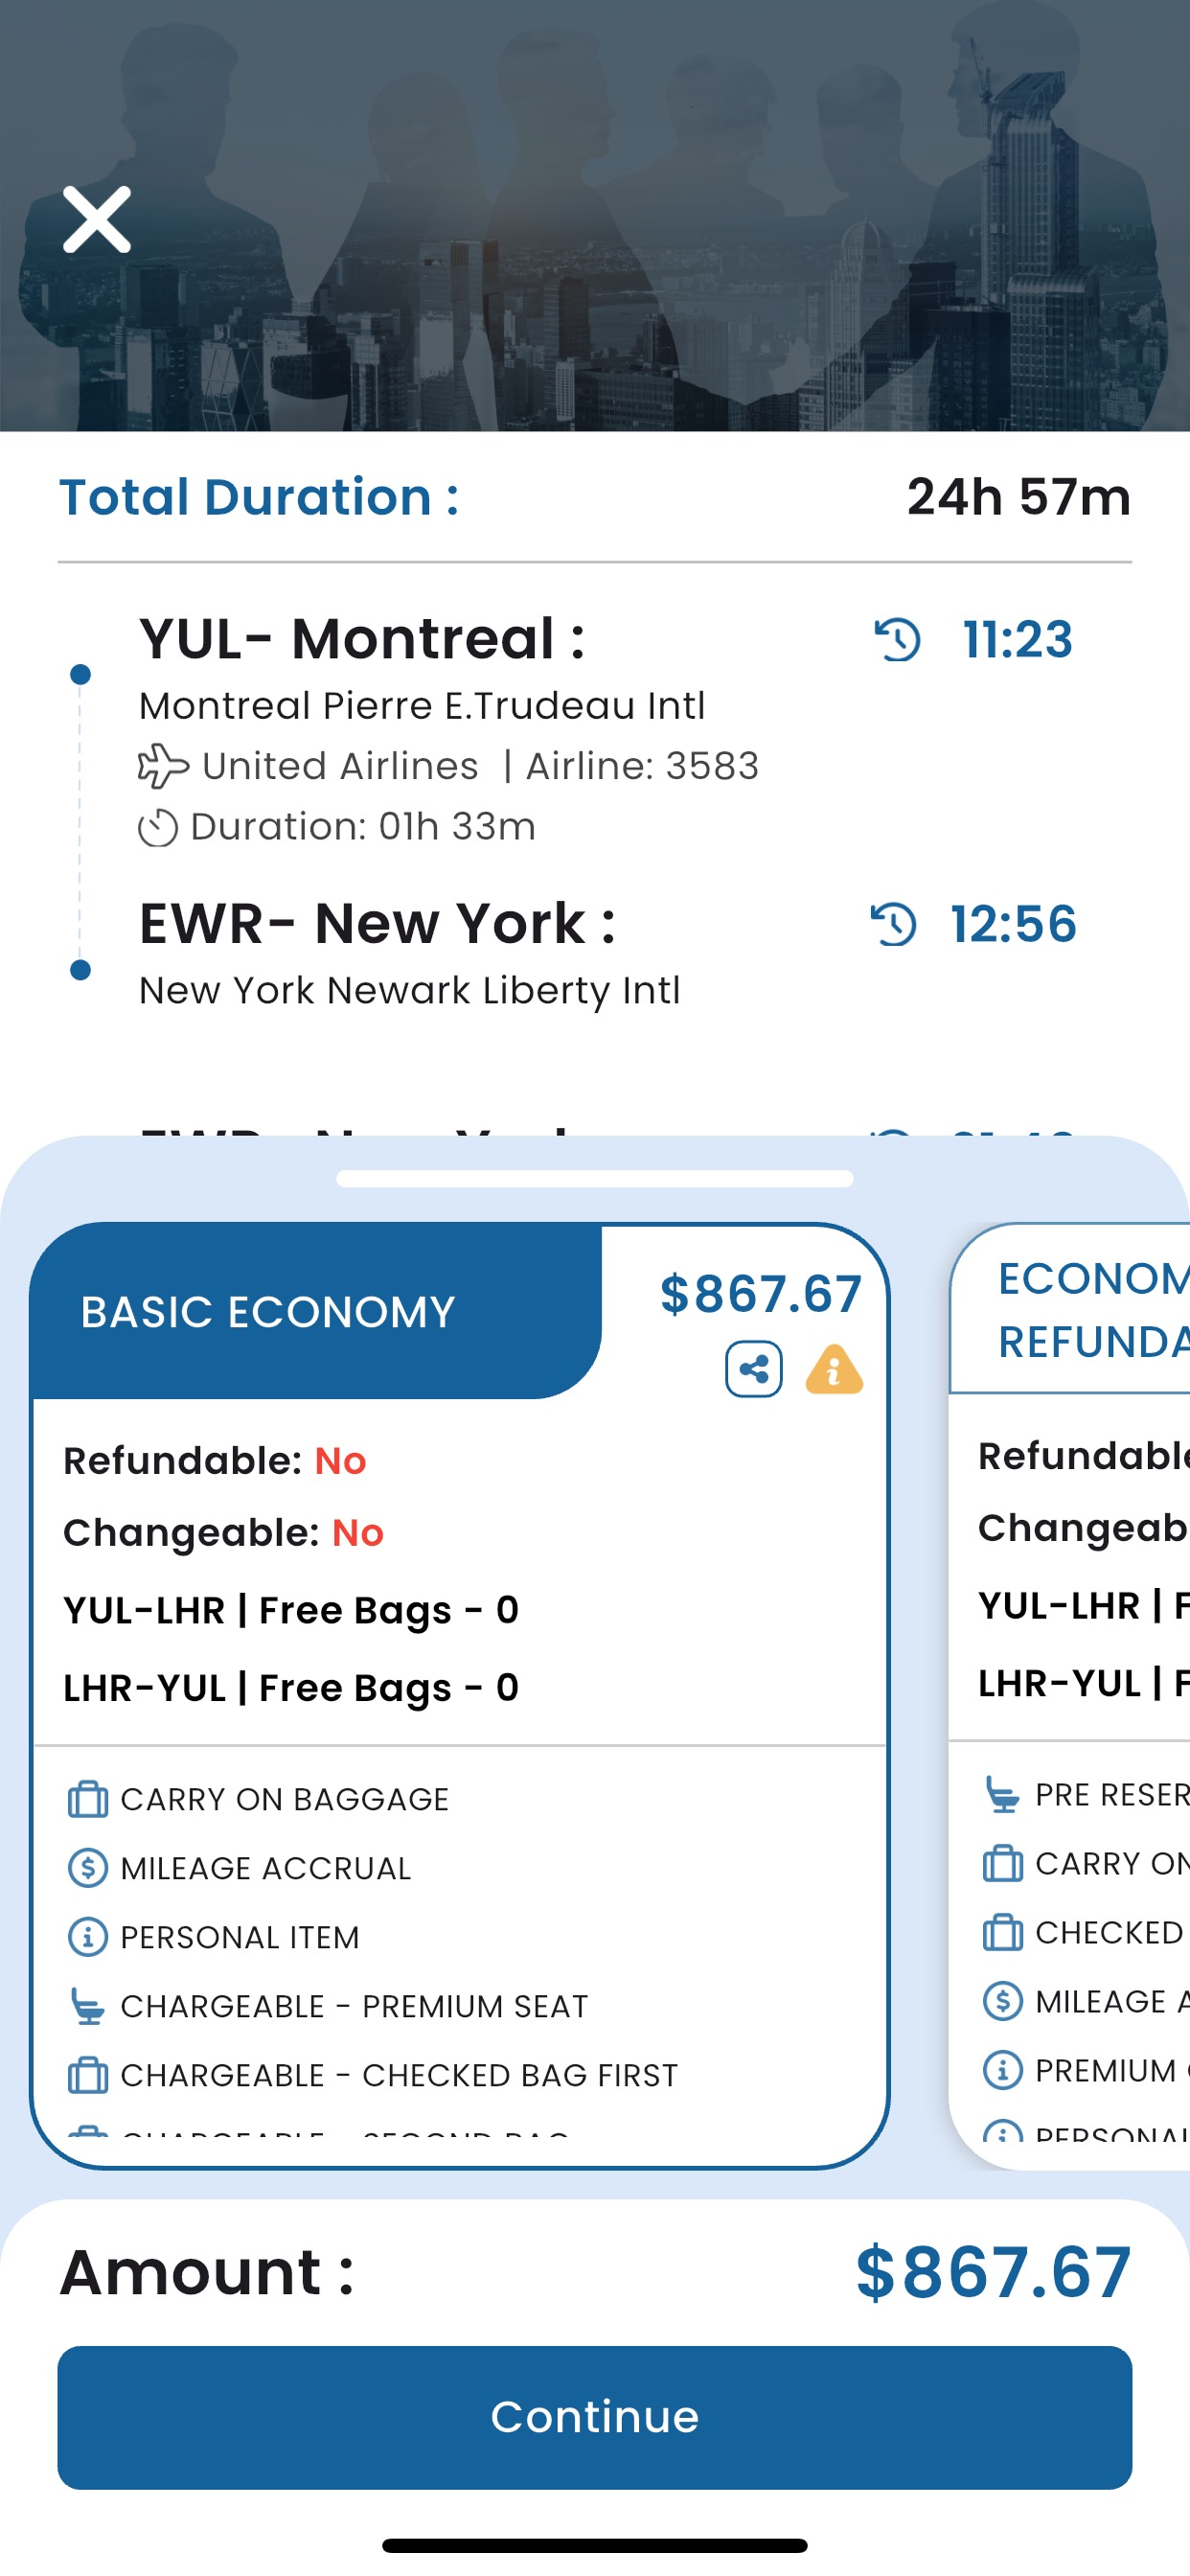Screen dimensions: 1190x2576
Task: Tap the Personal Item info icon
Action: pyautogui.click(x=88, y=1937)
